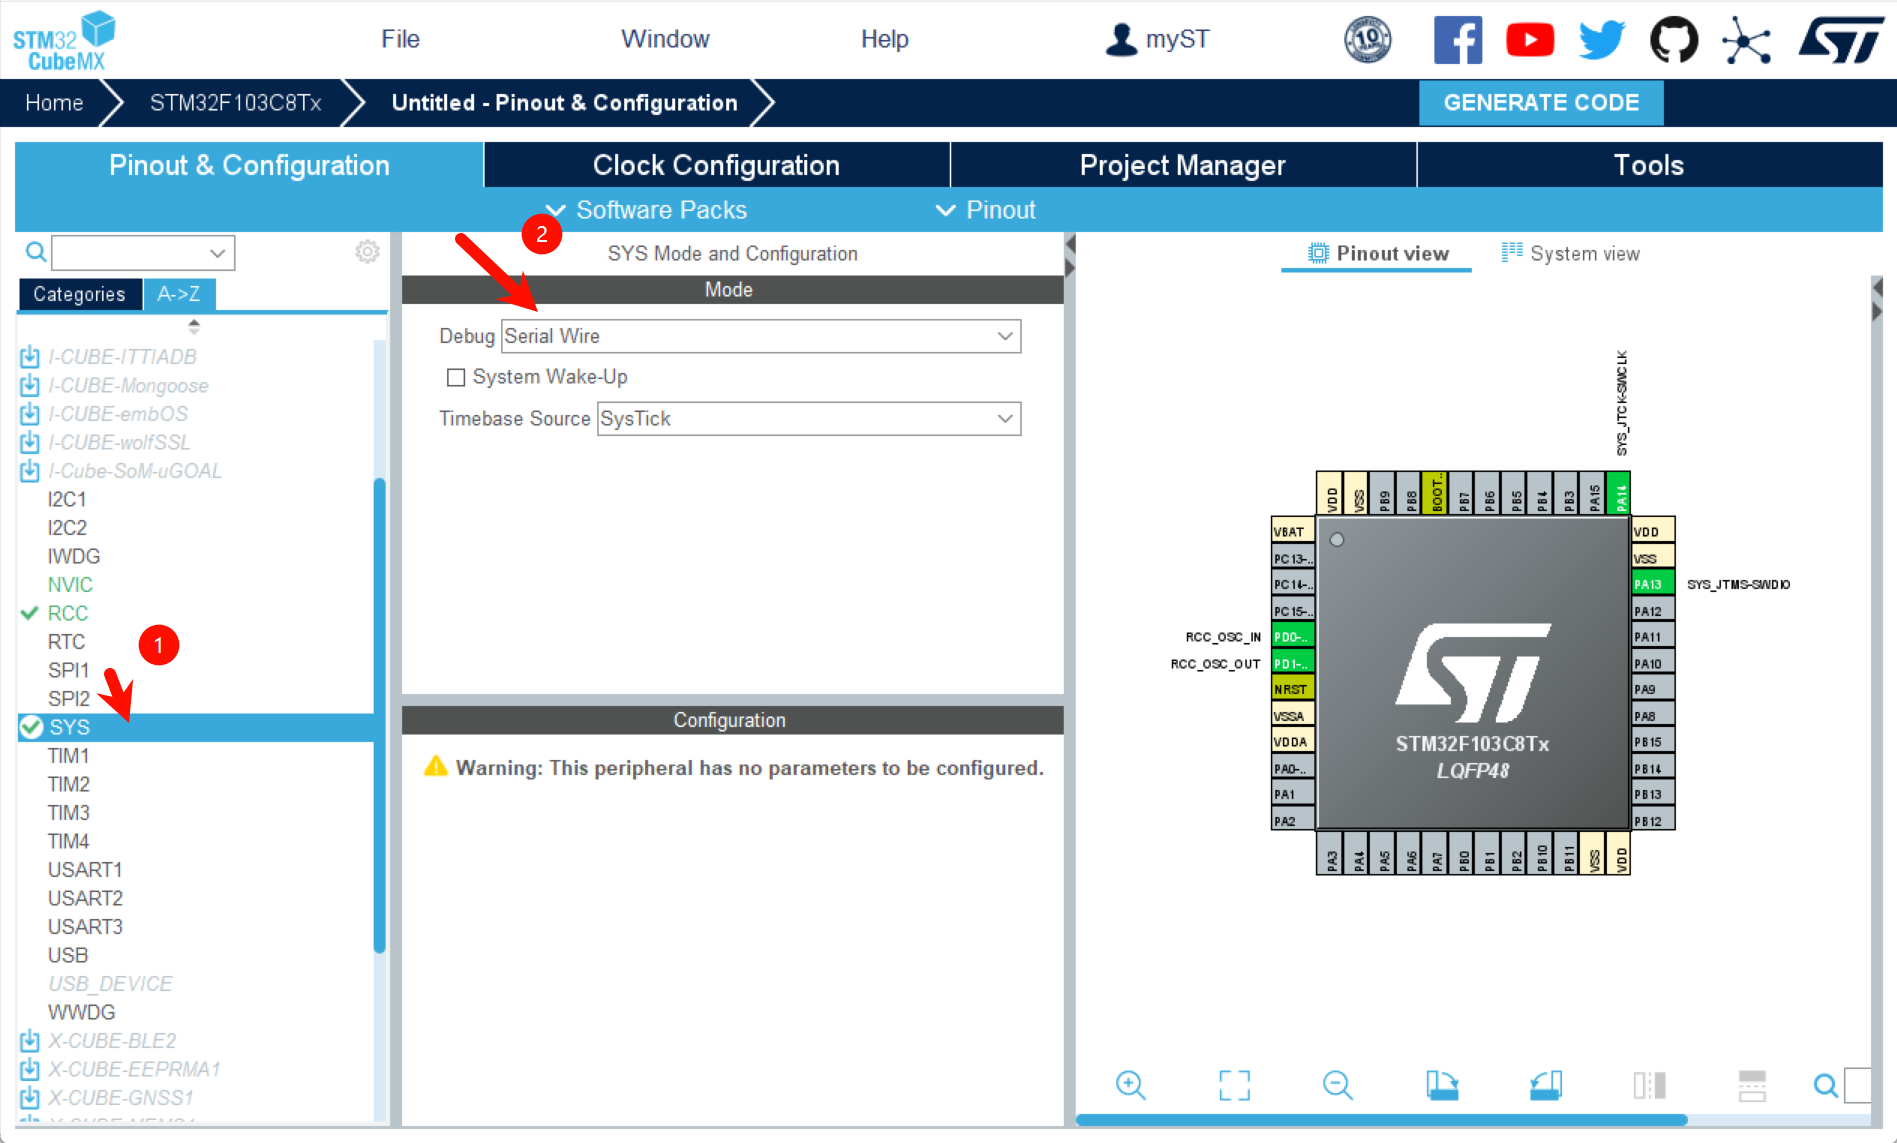The width and height of the screenshot is (1897, 1143).
Task: Select RCC in the peripheral list
Action: coord(68,613)
